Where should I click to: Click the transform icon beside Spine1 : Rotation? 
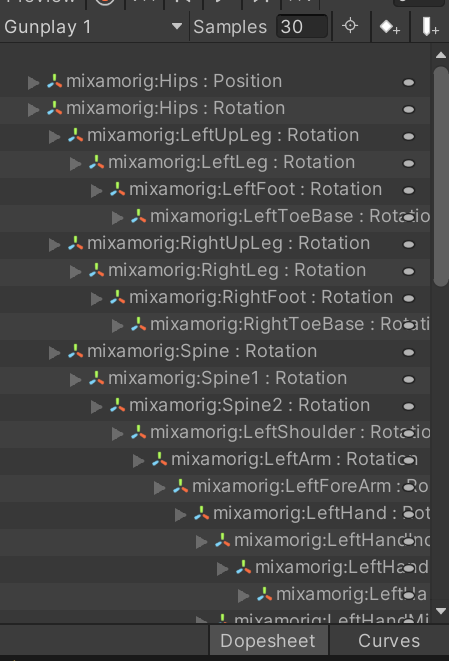coord(97,378)
